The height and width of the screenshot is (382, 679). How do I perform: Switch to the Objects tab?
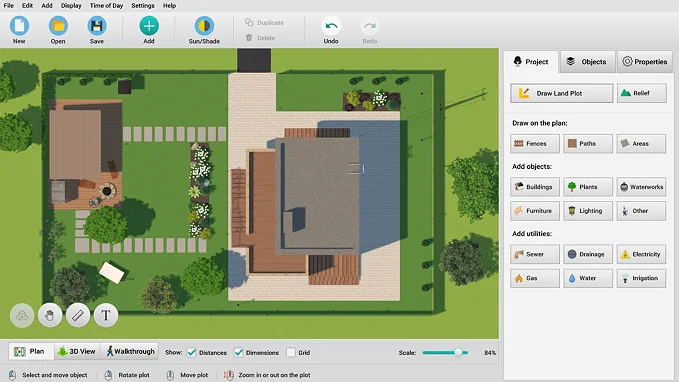point(587,62)
